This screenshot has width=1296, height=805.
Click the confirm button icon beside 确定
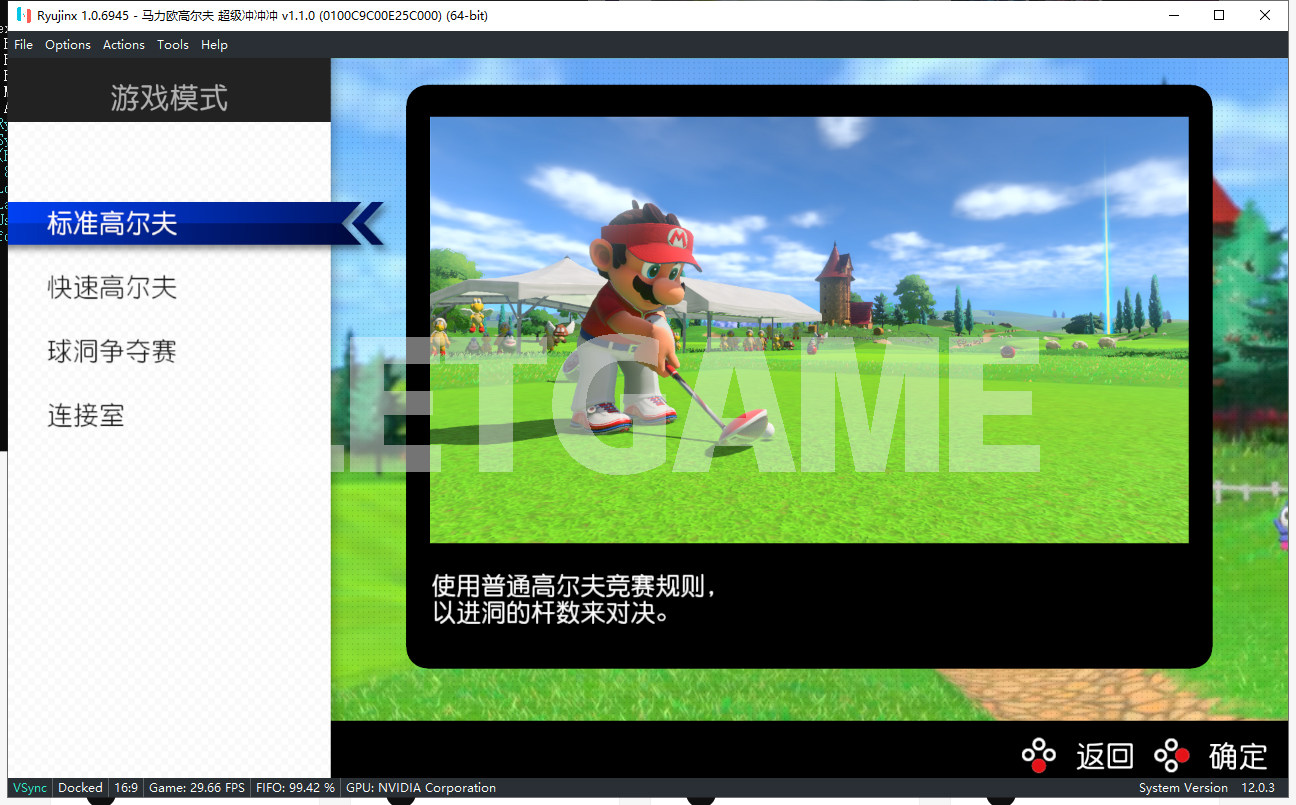[1171, 756]
